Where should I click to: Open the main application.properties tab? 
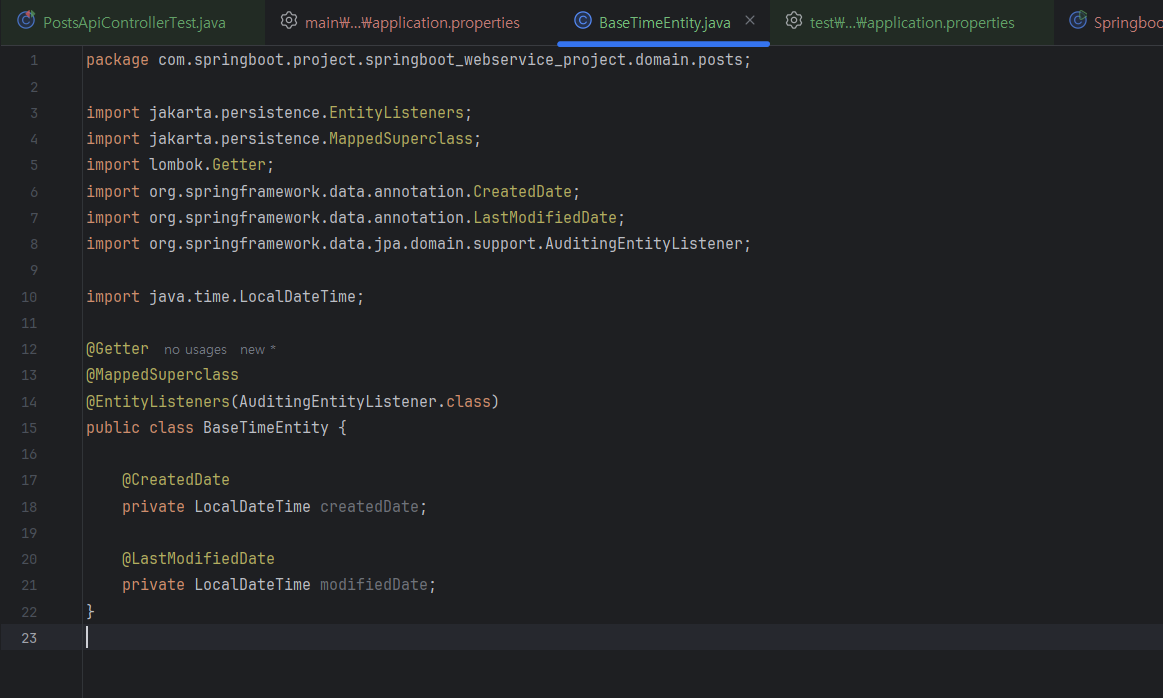(412, 22)
